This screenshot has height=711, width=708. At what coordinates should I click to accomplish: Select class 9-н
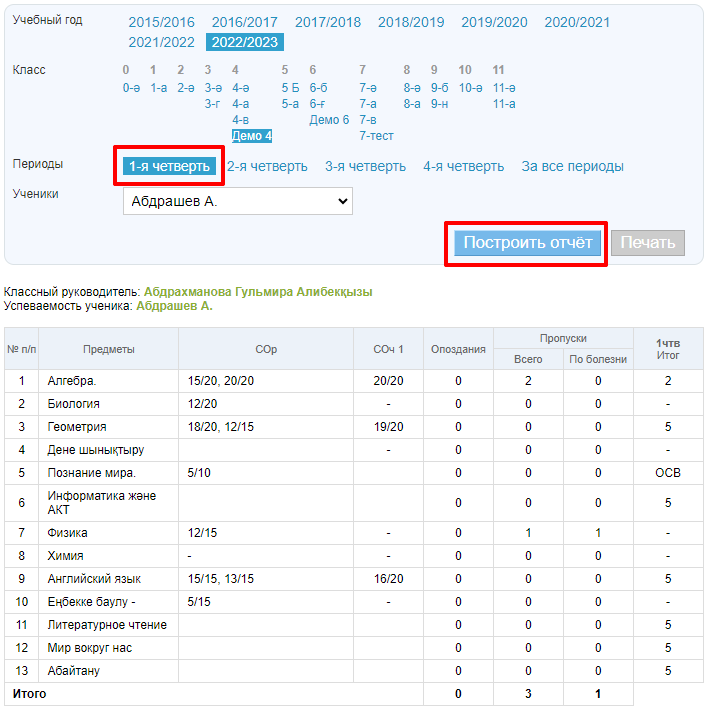[439, 104]
